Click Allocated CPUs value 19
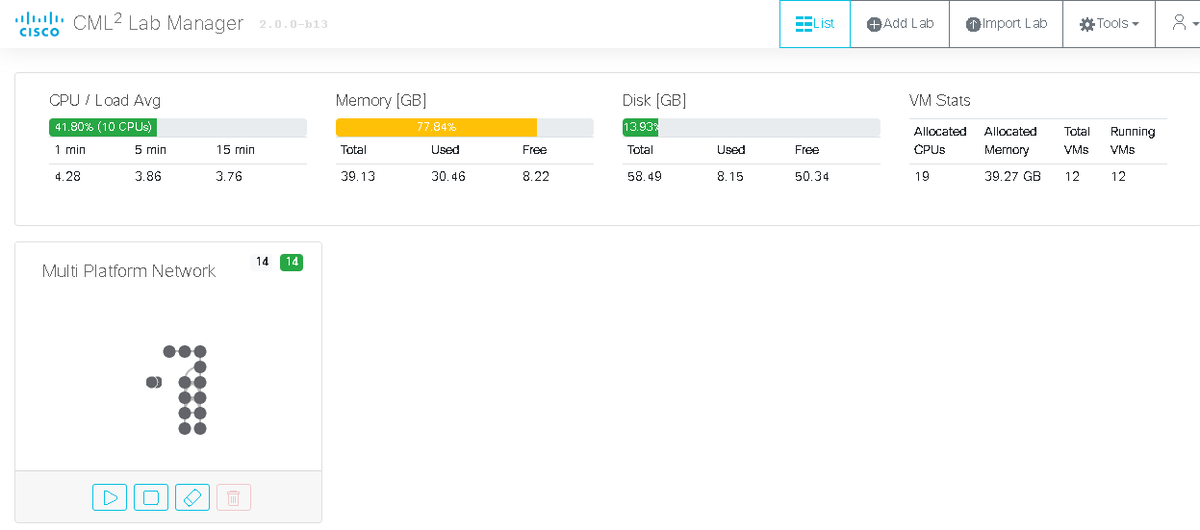The width and height of the screenshot is (1200, 530). pos(921,177)
